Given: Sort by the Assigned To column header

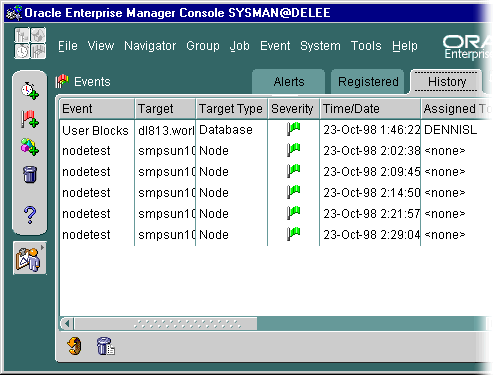Looking at the screenshot, I should tap(456, 109).
